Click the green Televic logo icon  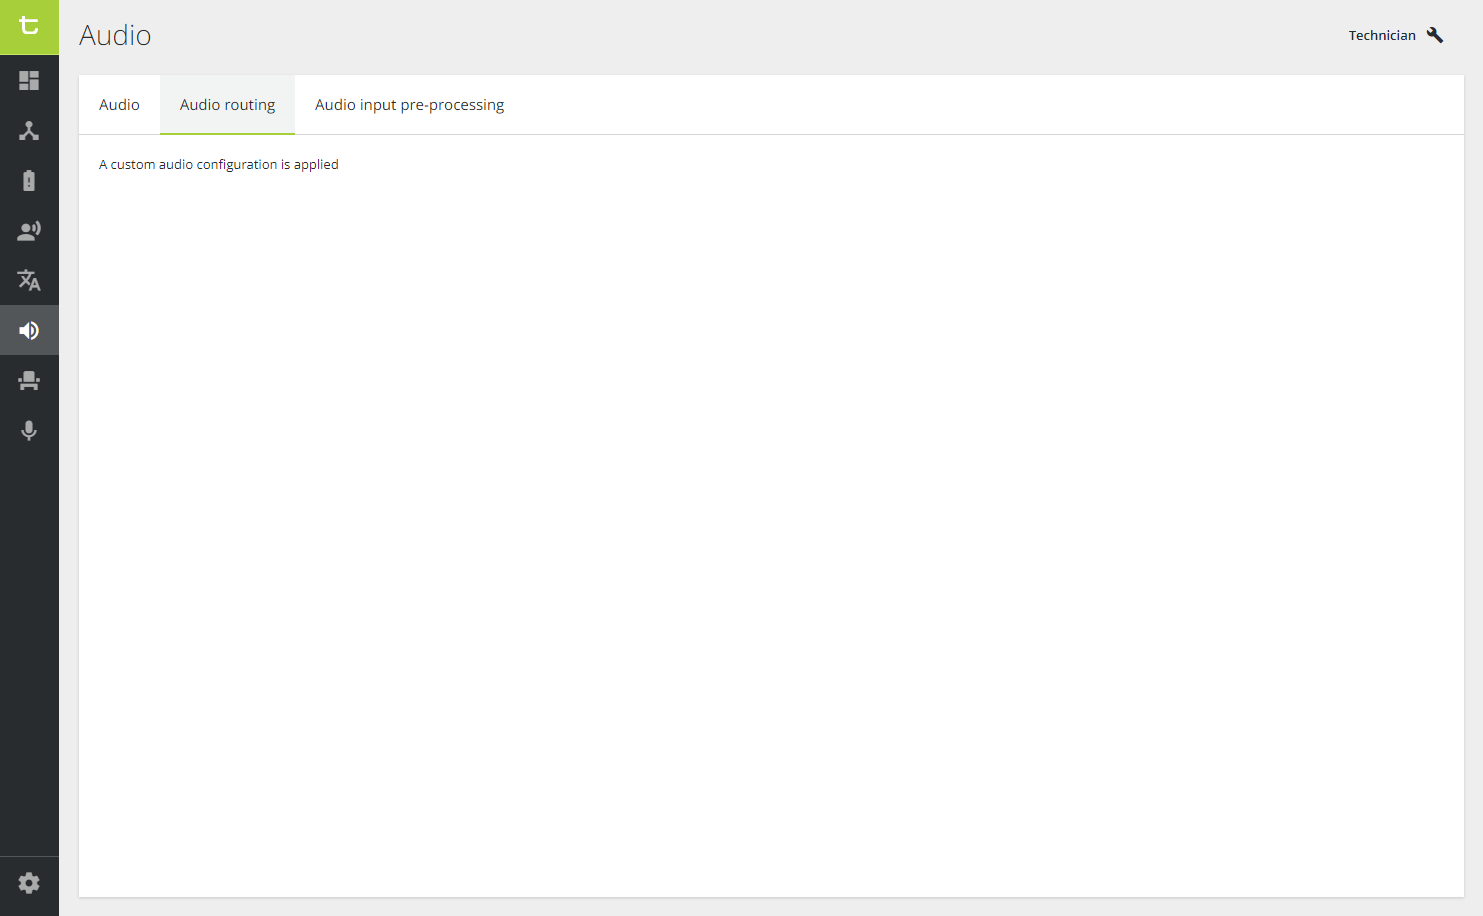(x=29, y=27)
